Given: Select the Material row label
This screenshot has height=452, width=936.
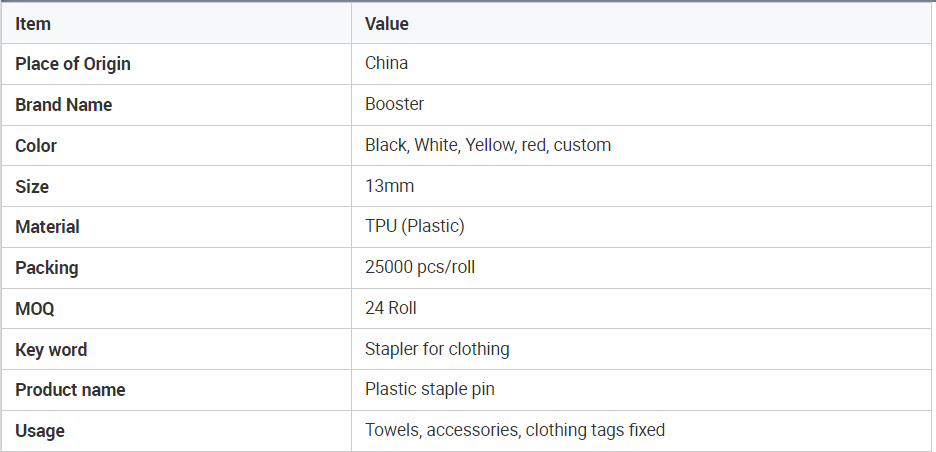Looking at the screenshot, I should [47, 227].
